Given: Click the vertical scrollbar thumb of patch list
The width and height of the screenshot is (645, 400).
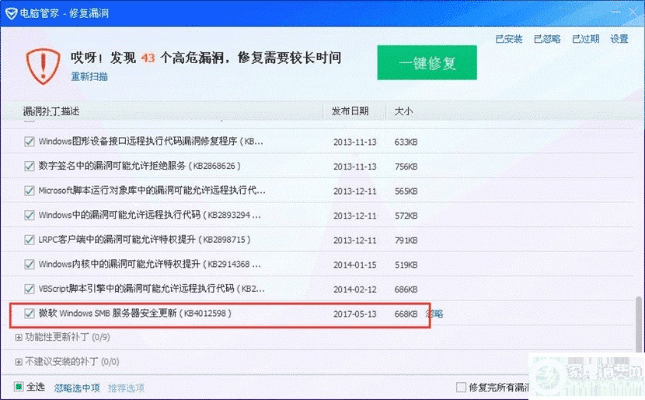Looking at the screenshot, I should [639, 324].
